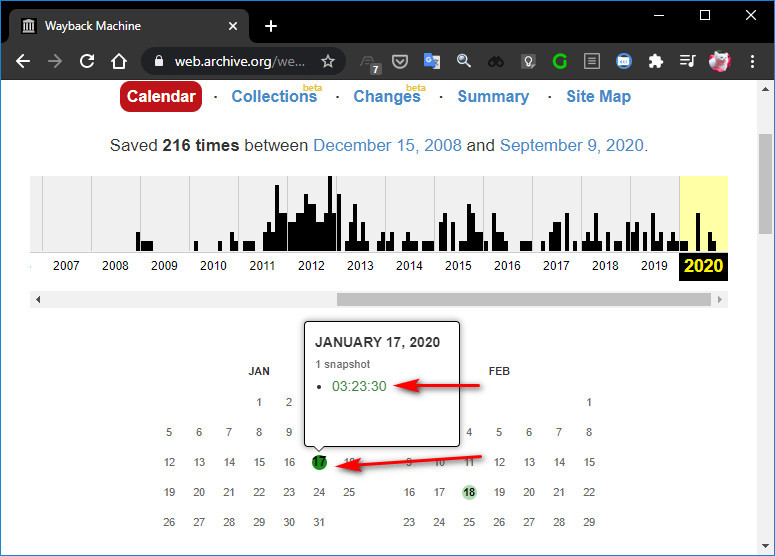
Task: Open the green G Grammarly extension
Action: [560, 61]
